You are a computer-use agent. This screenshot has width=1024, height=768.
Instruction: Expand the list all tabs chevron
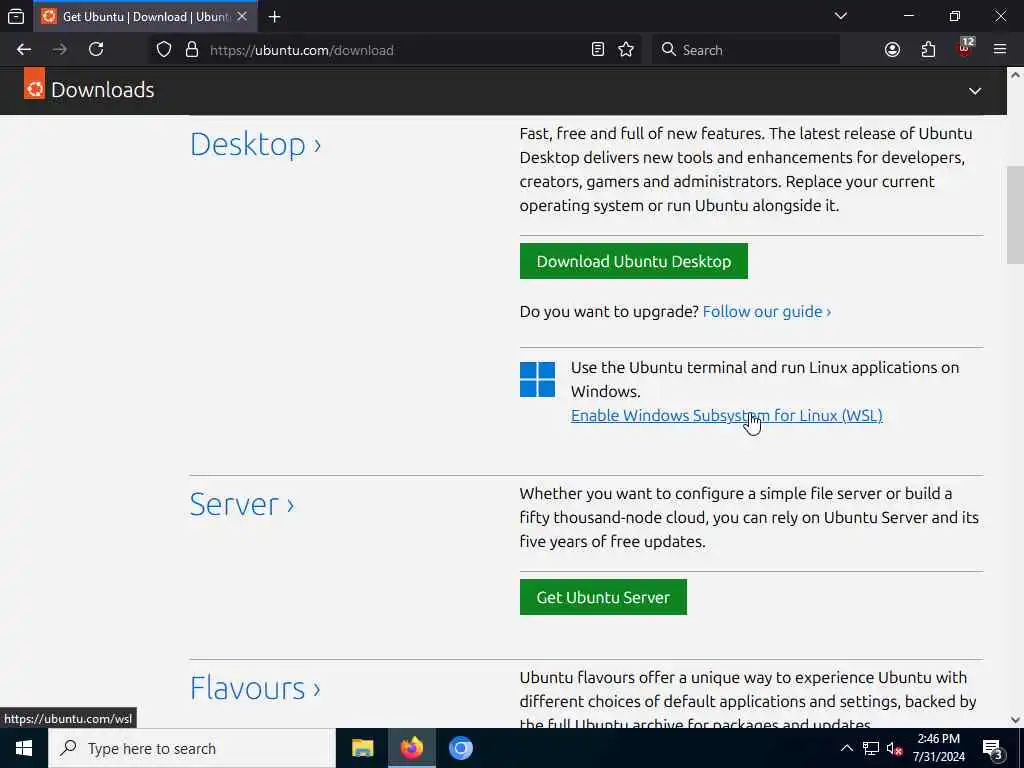tap(841, 16)
